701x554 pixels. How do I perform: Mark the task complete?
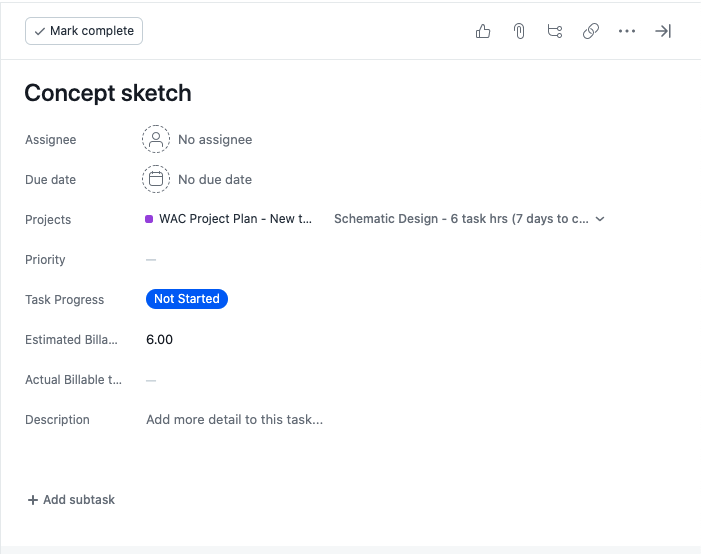click(x=84, y=31)
